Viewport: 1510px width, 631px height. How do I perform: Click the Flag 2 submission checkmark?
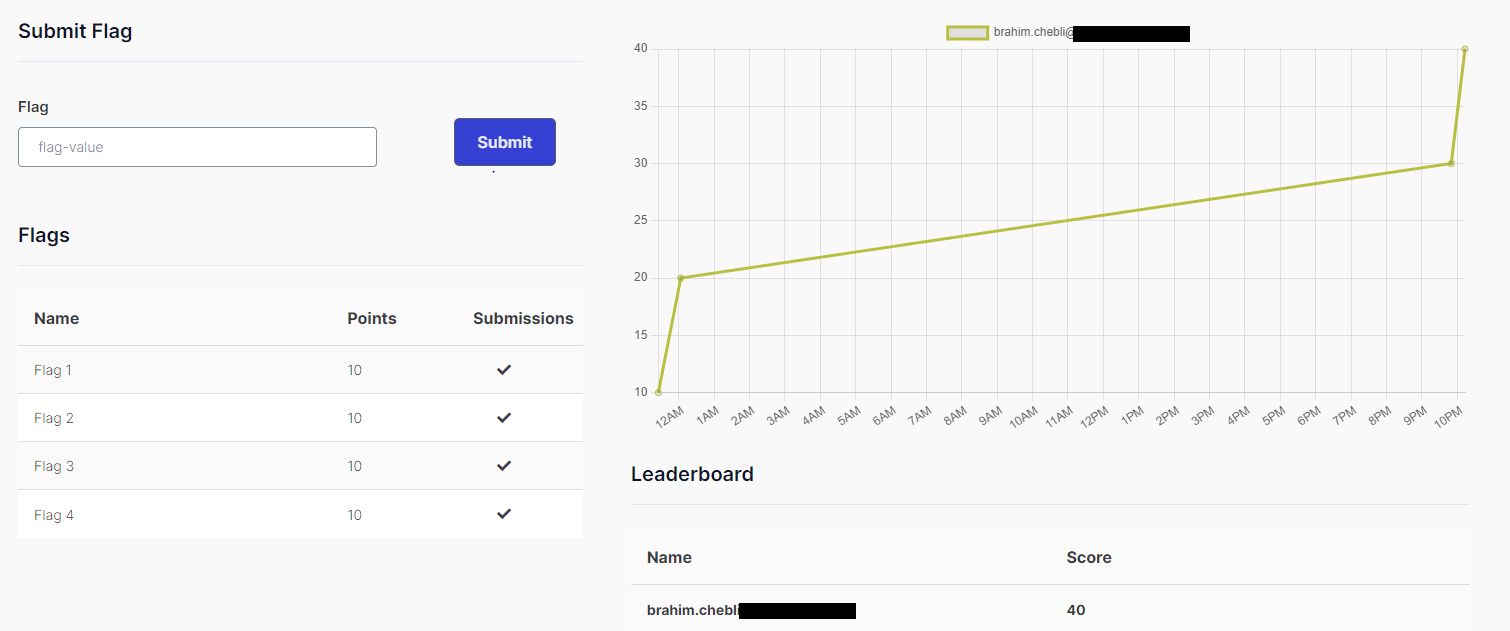tap(504, 418)
